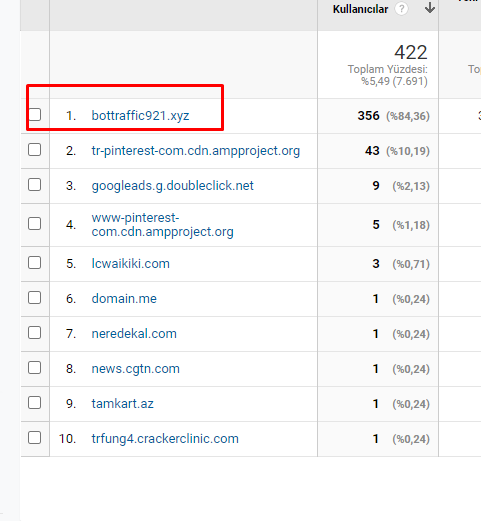Click the help icon next to Kullanıcılar
The width and height of the screenshot is (481, 521).
(x=402, y=9)
